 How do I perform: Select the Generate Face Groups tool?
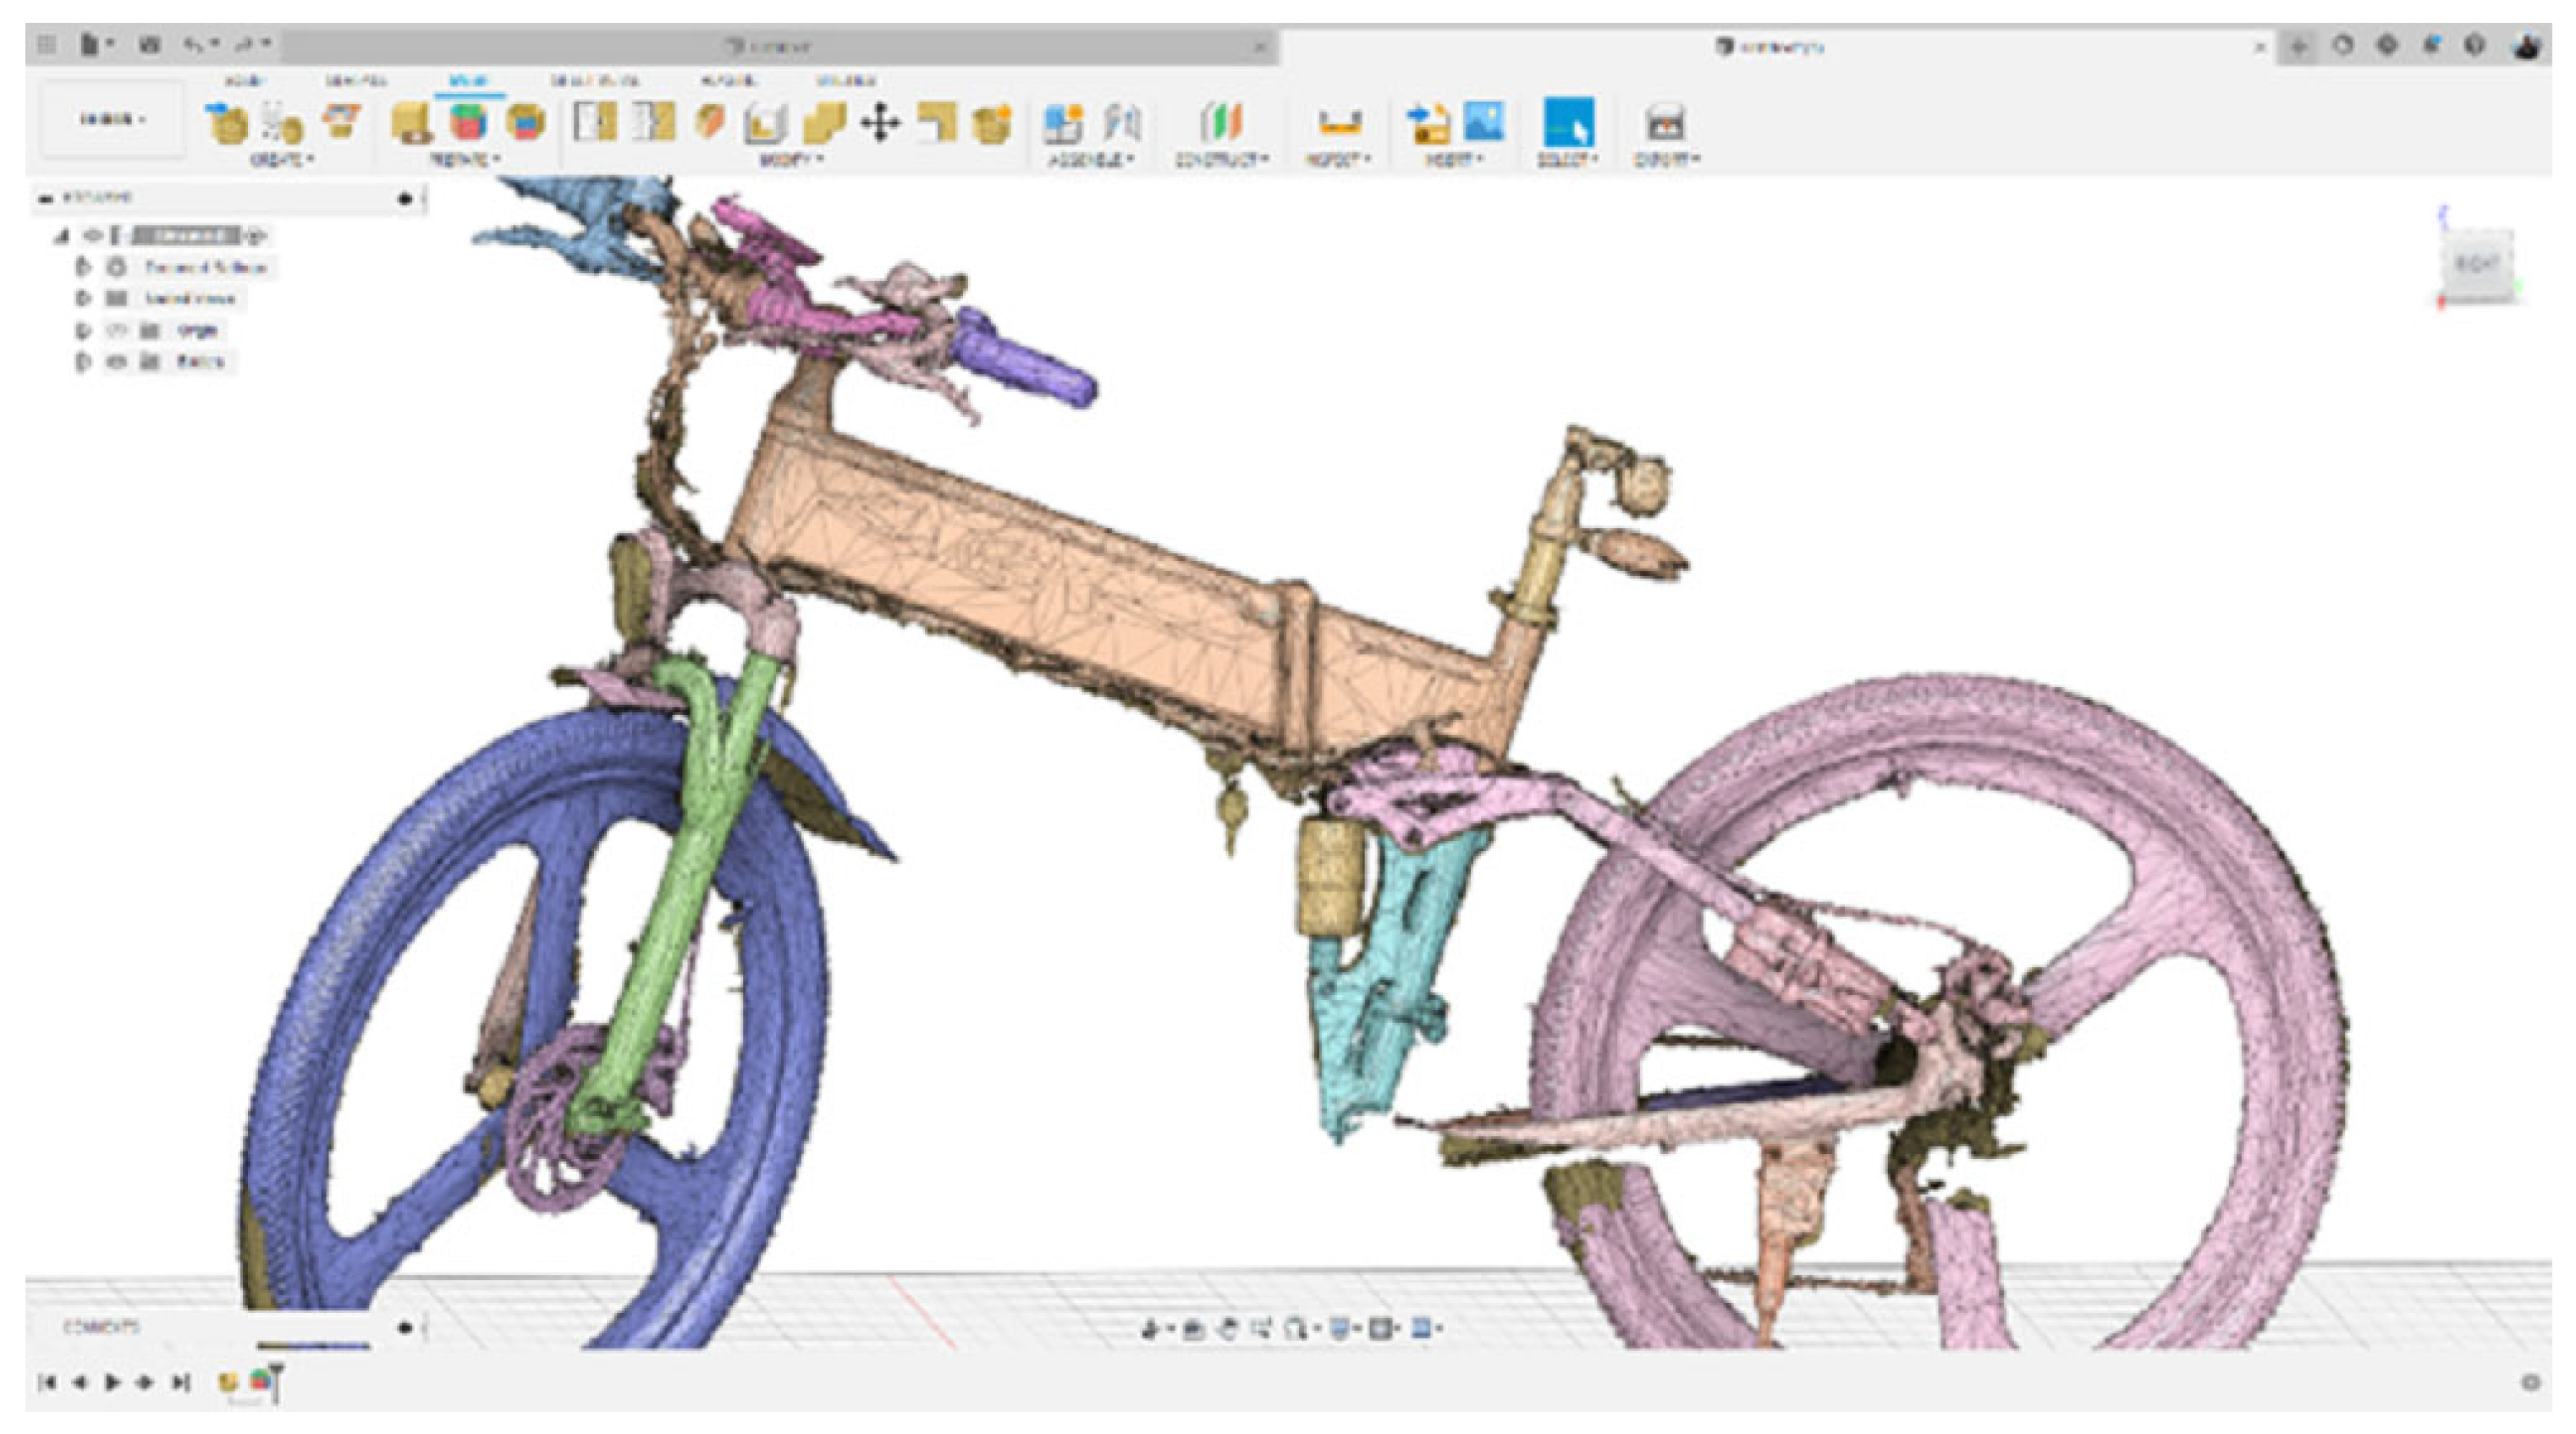click(x=467, y=123)
